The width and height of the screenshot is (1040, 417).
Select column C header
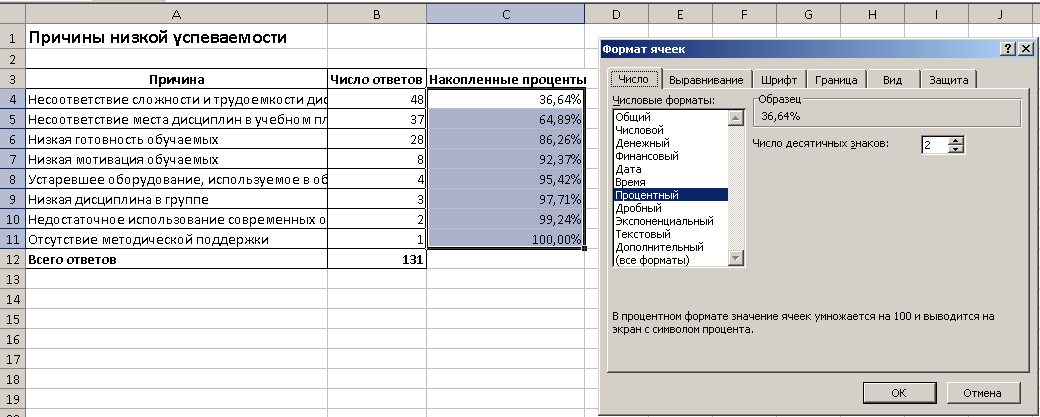coord(505,14)
